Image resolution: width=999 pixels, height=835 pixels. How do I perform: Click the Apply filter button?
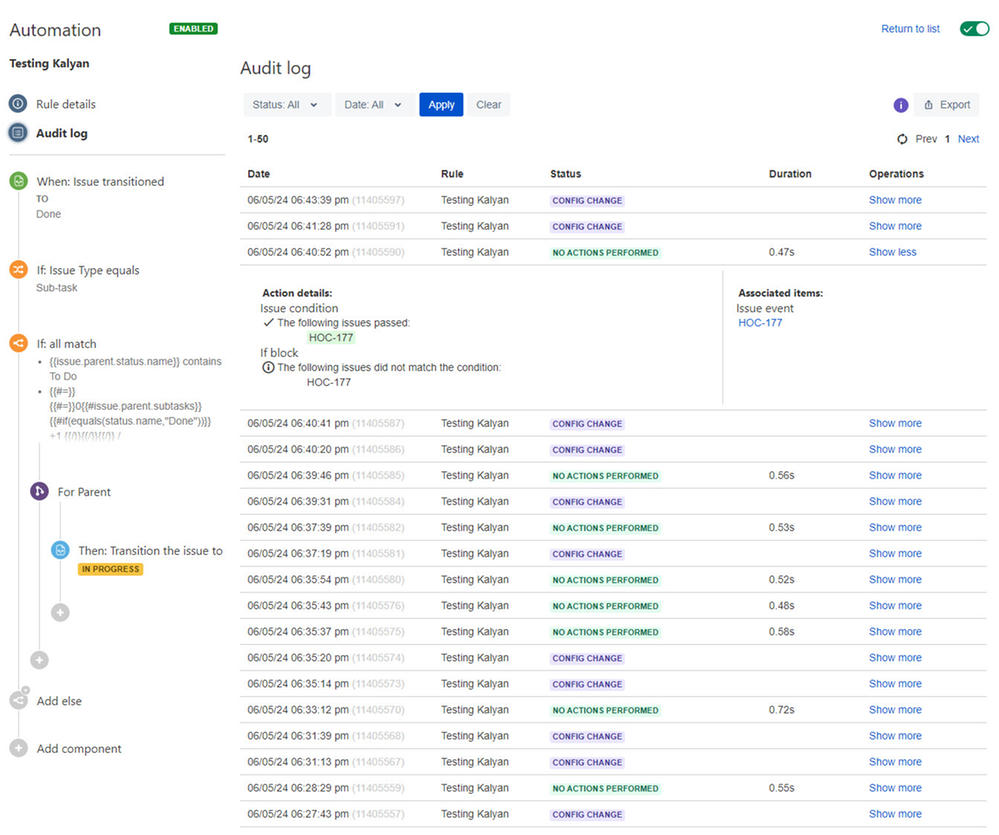click(x=441, y=105)
